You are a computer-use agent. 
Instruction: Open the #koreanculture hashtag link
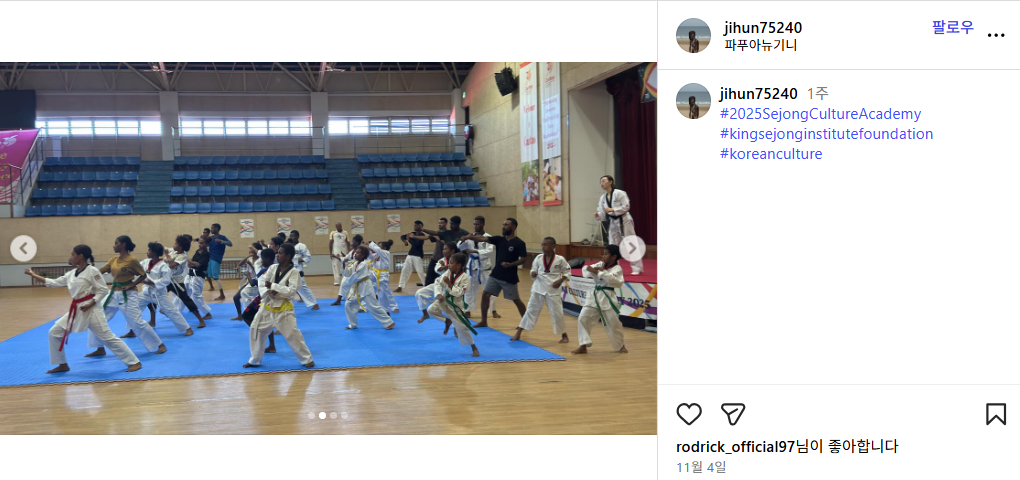pos(771,154)
